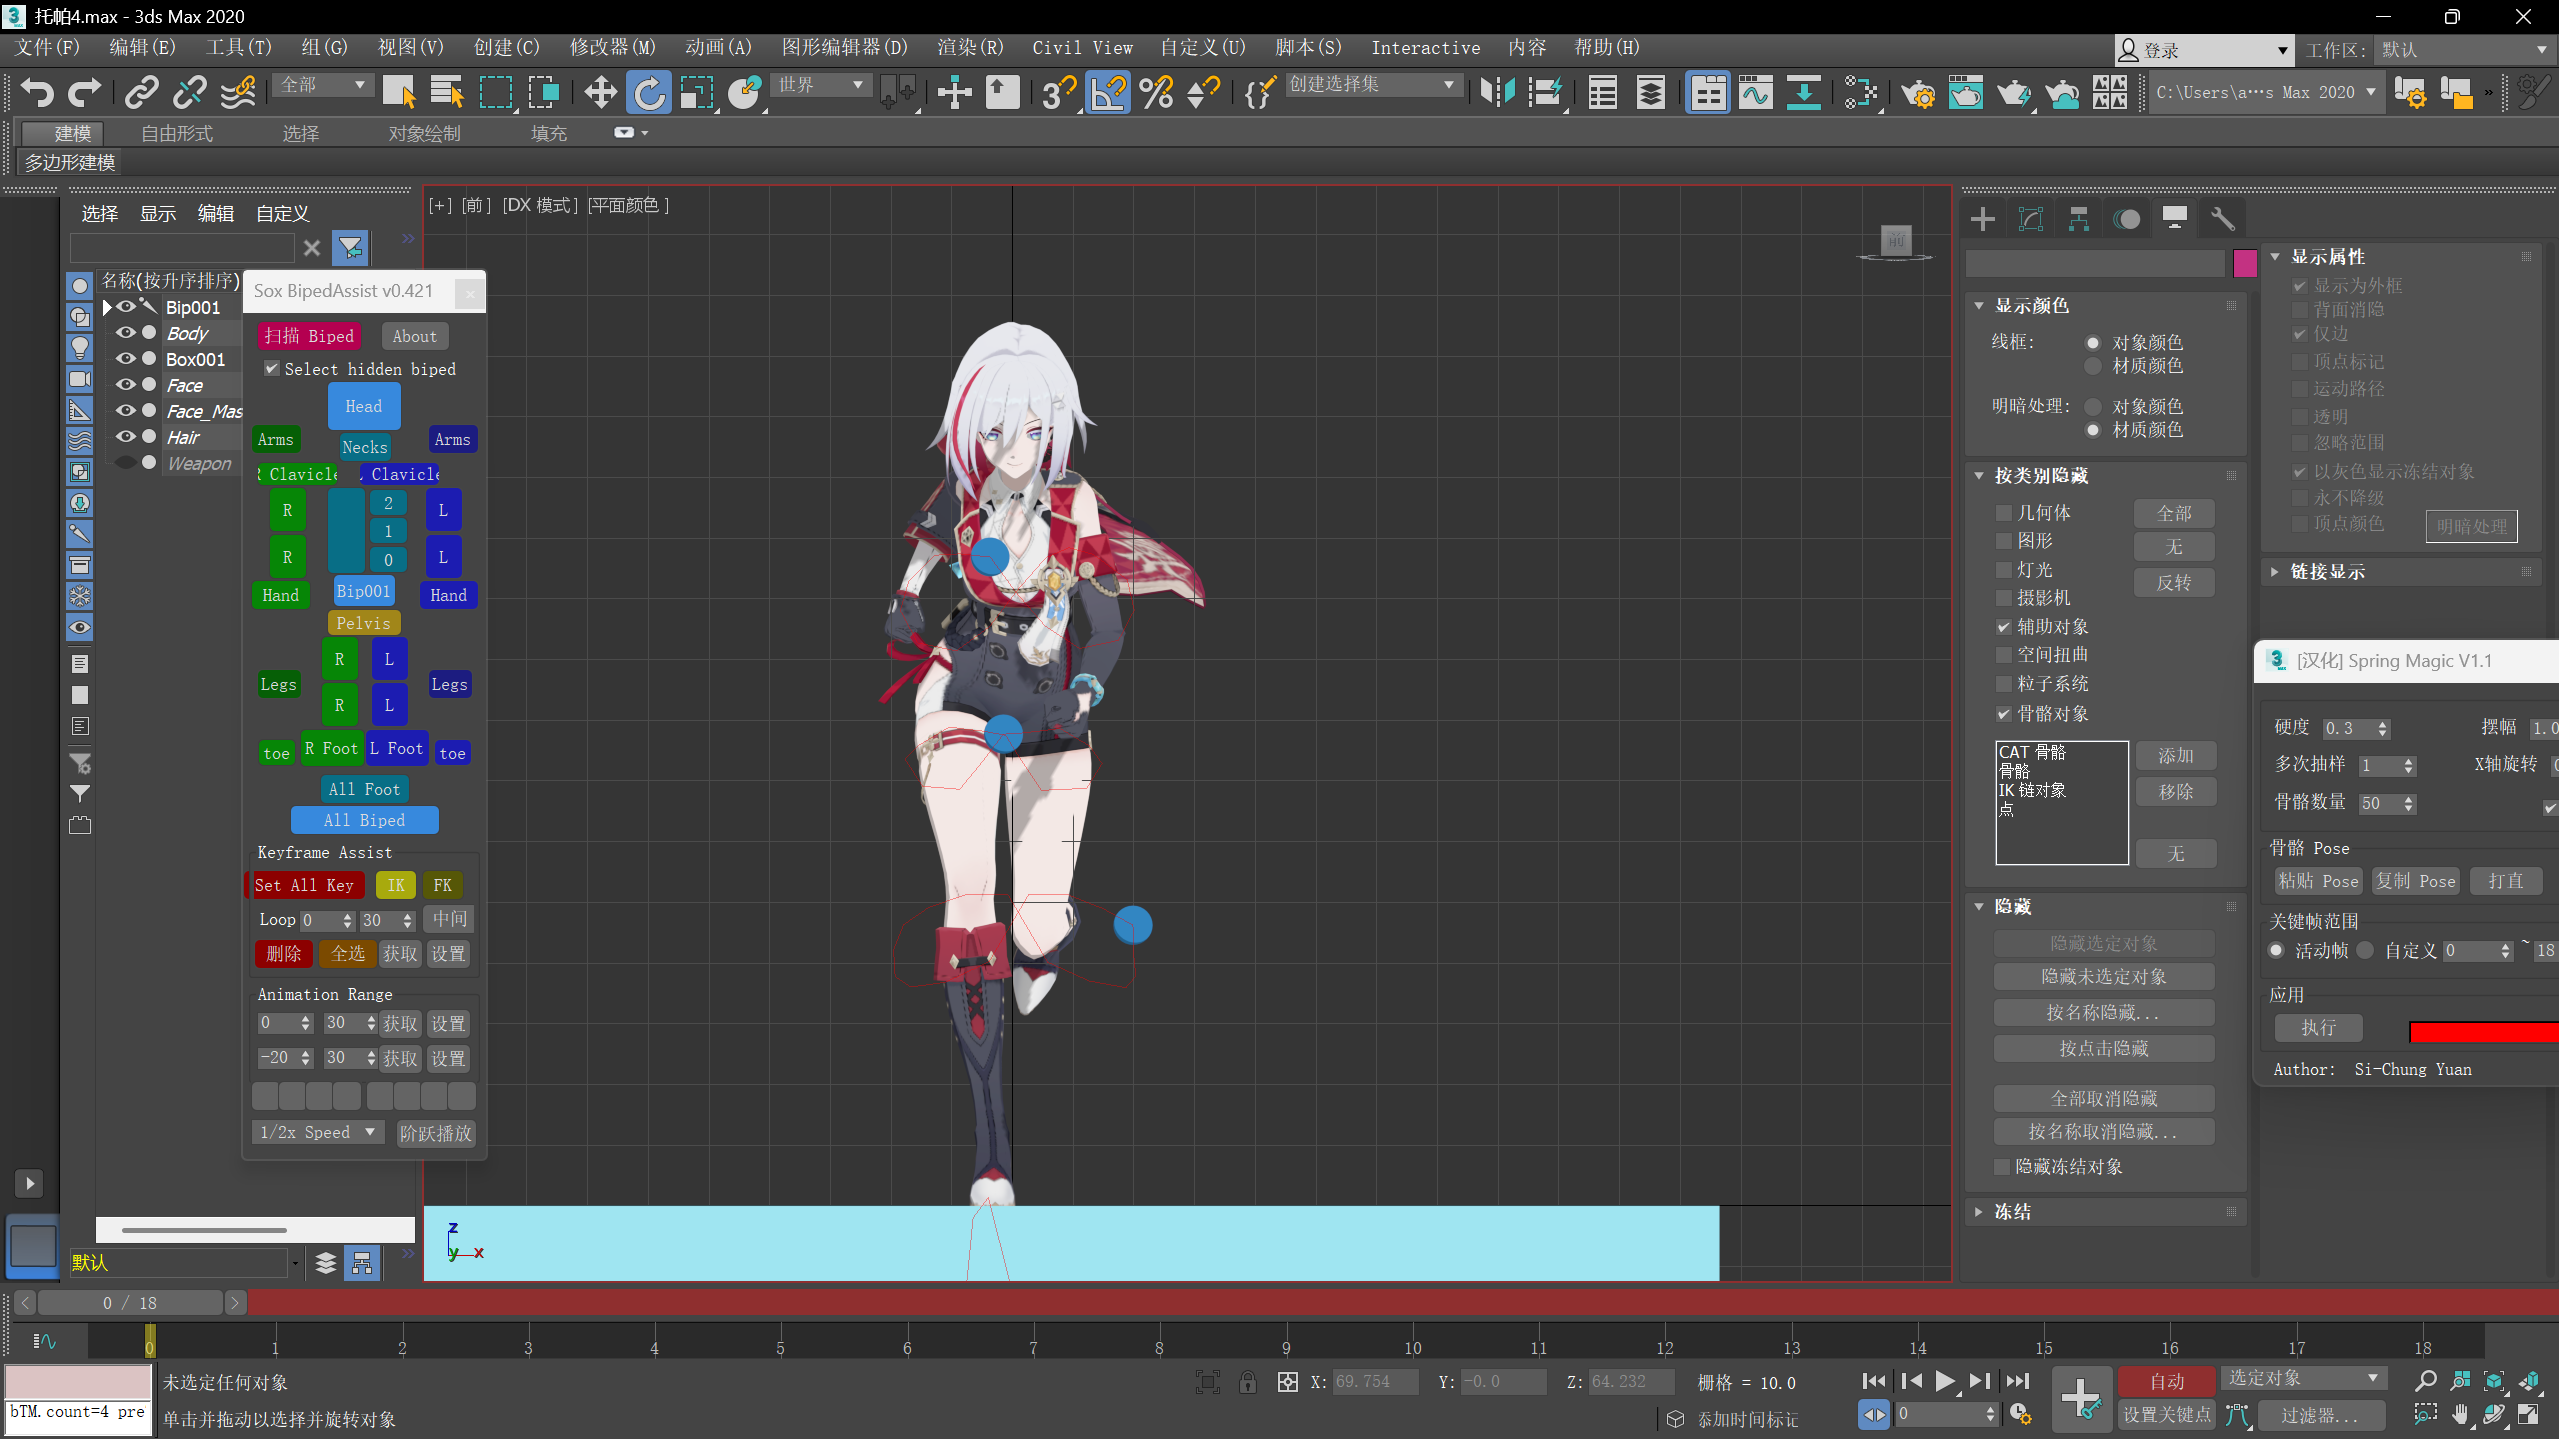The height and width of the screenshot is (1439, 2559).
Task: Clear the scene explorer search box
Action: 312,248
